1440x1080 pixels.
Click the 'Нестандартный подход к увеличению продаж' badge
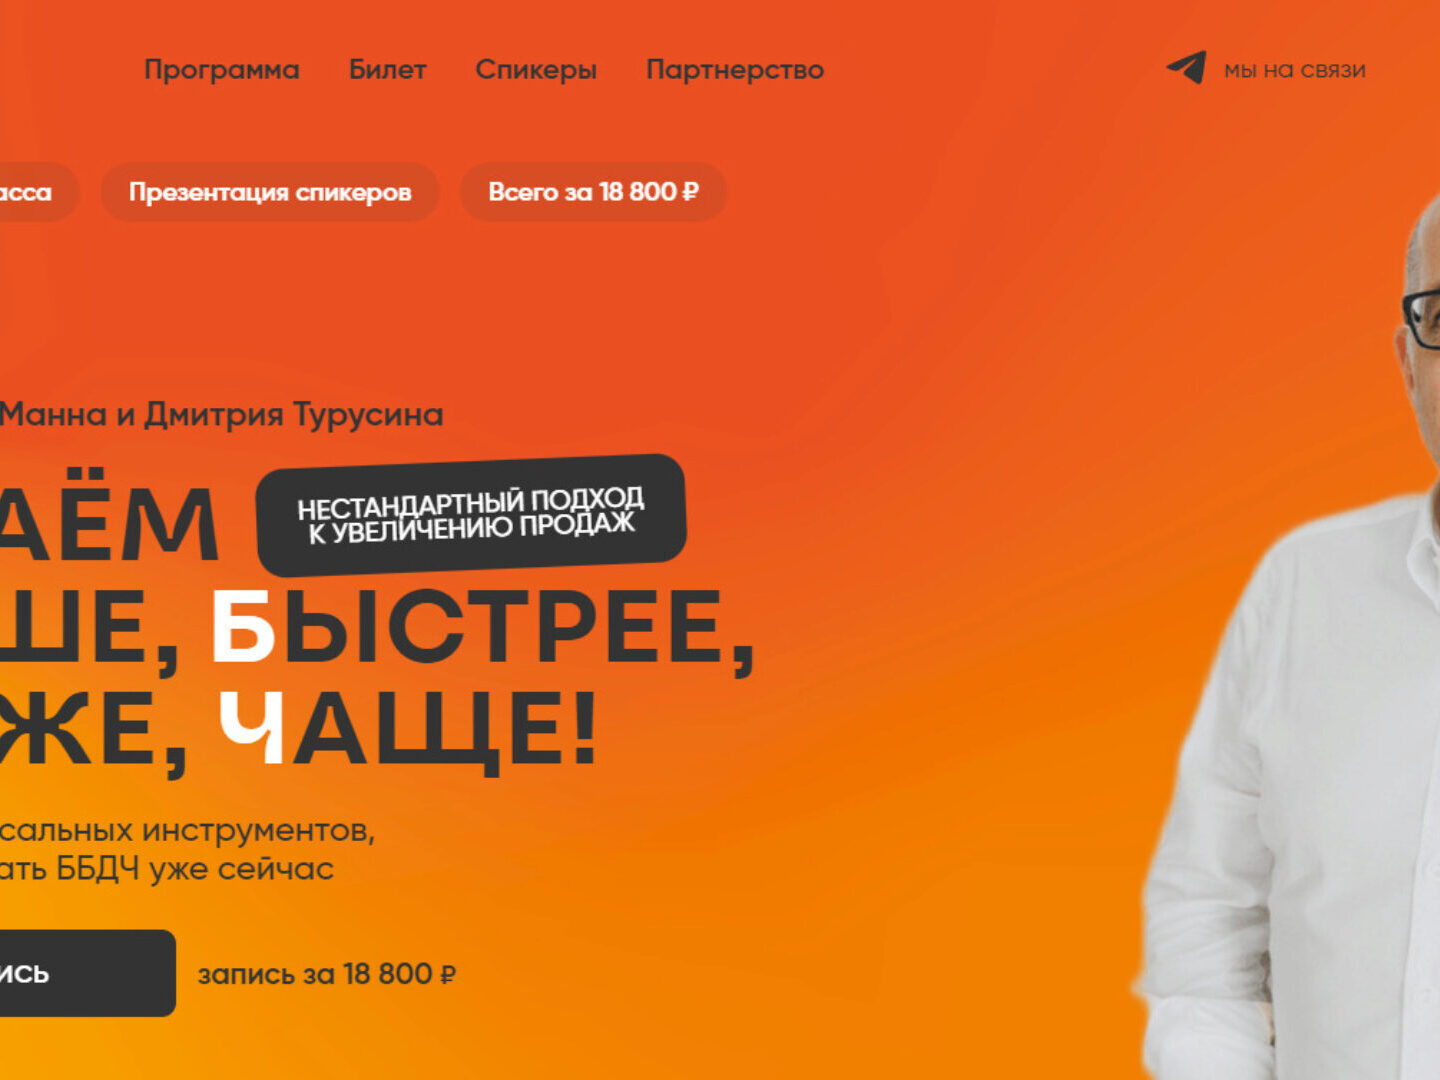pos(471,515)
